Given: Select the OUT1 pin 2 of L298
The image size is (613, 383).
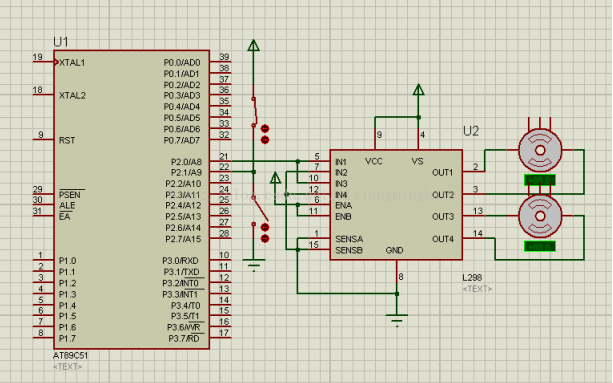Looking at the screenshot, I should [x=473, y=171].
